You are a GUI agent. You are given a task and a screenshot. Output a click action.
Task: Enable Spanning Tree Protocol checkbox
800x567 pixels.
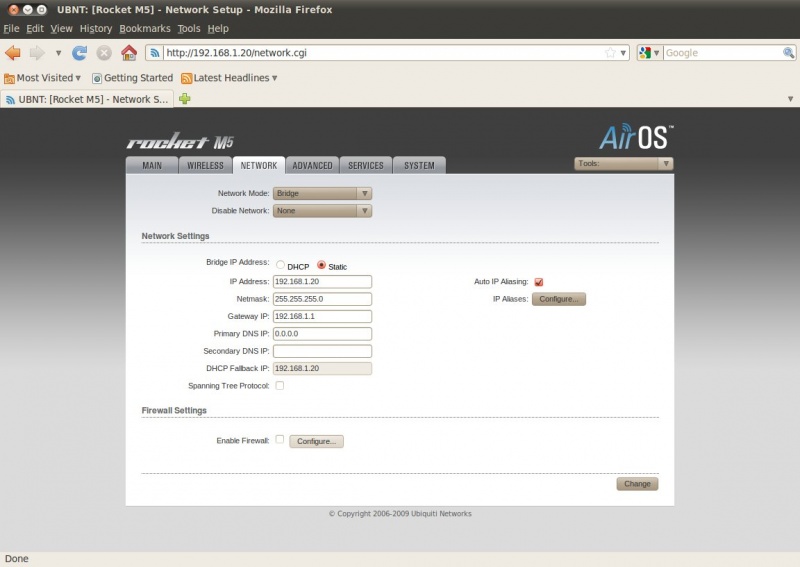[280, 385]
